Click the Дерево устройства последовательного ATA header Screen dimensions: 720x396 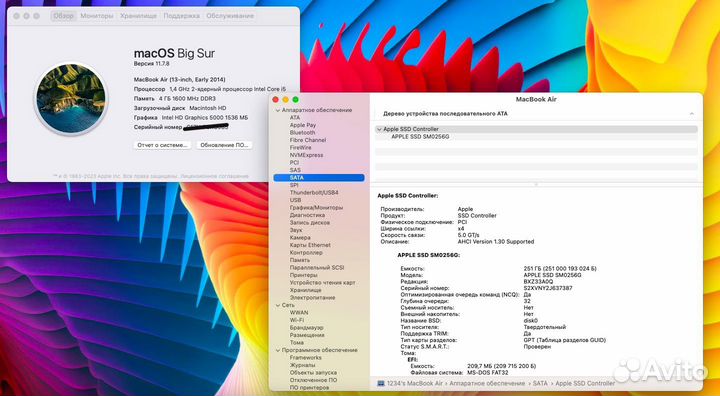coord(445,113)
